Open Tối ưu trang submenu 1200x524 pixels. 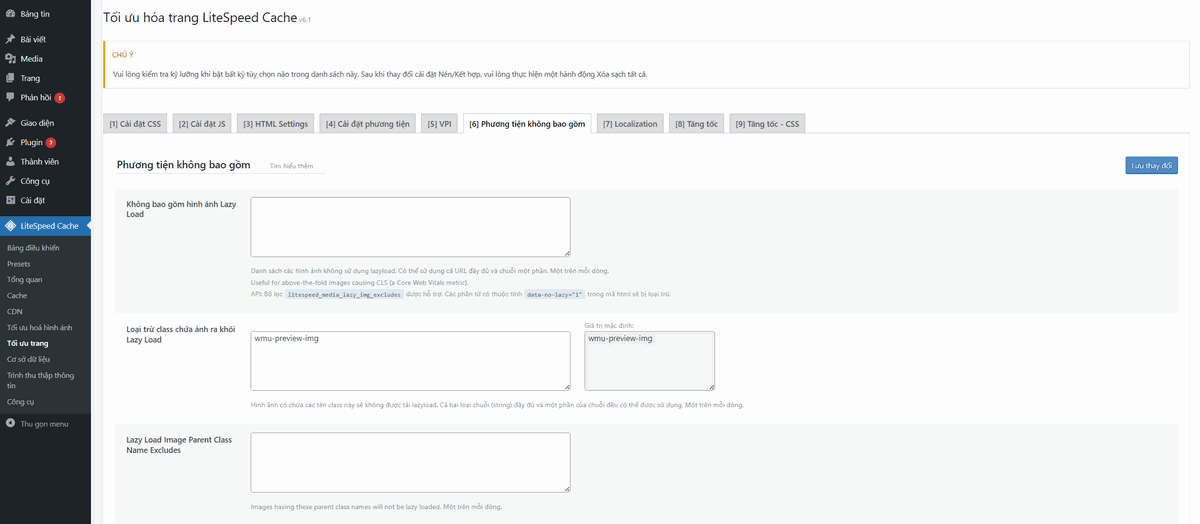click(28, 343)
